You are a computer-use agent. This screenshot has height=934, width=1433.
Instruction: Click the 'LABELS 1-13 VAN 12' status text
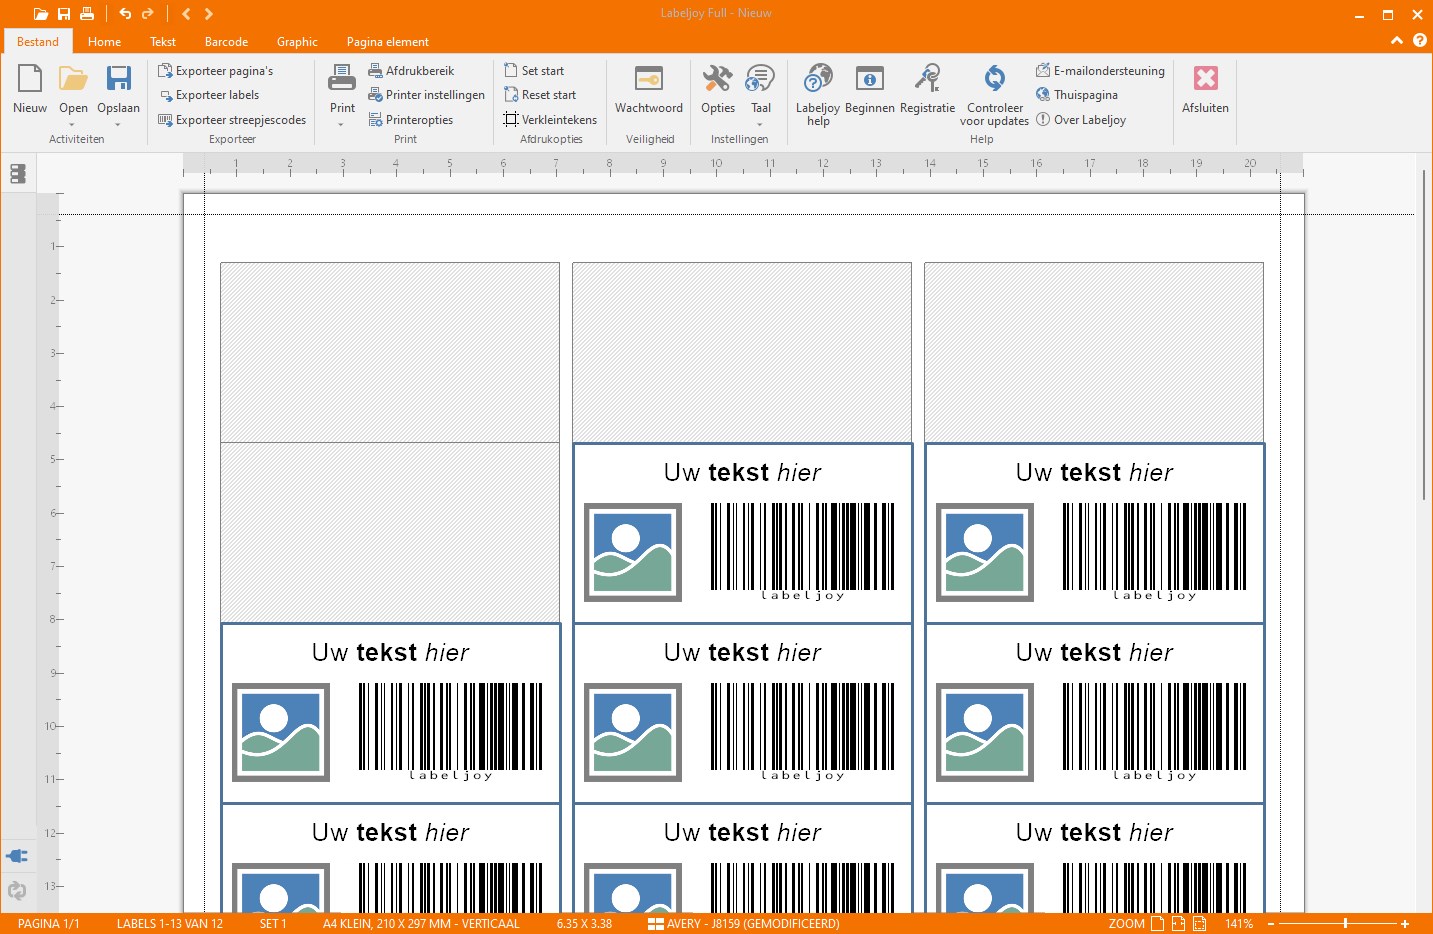170,924
